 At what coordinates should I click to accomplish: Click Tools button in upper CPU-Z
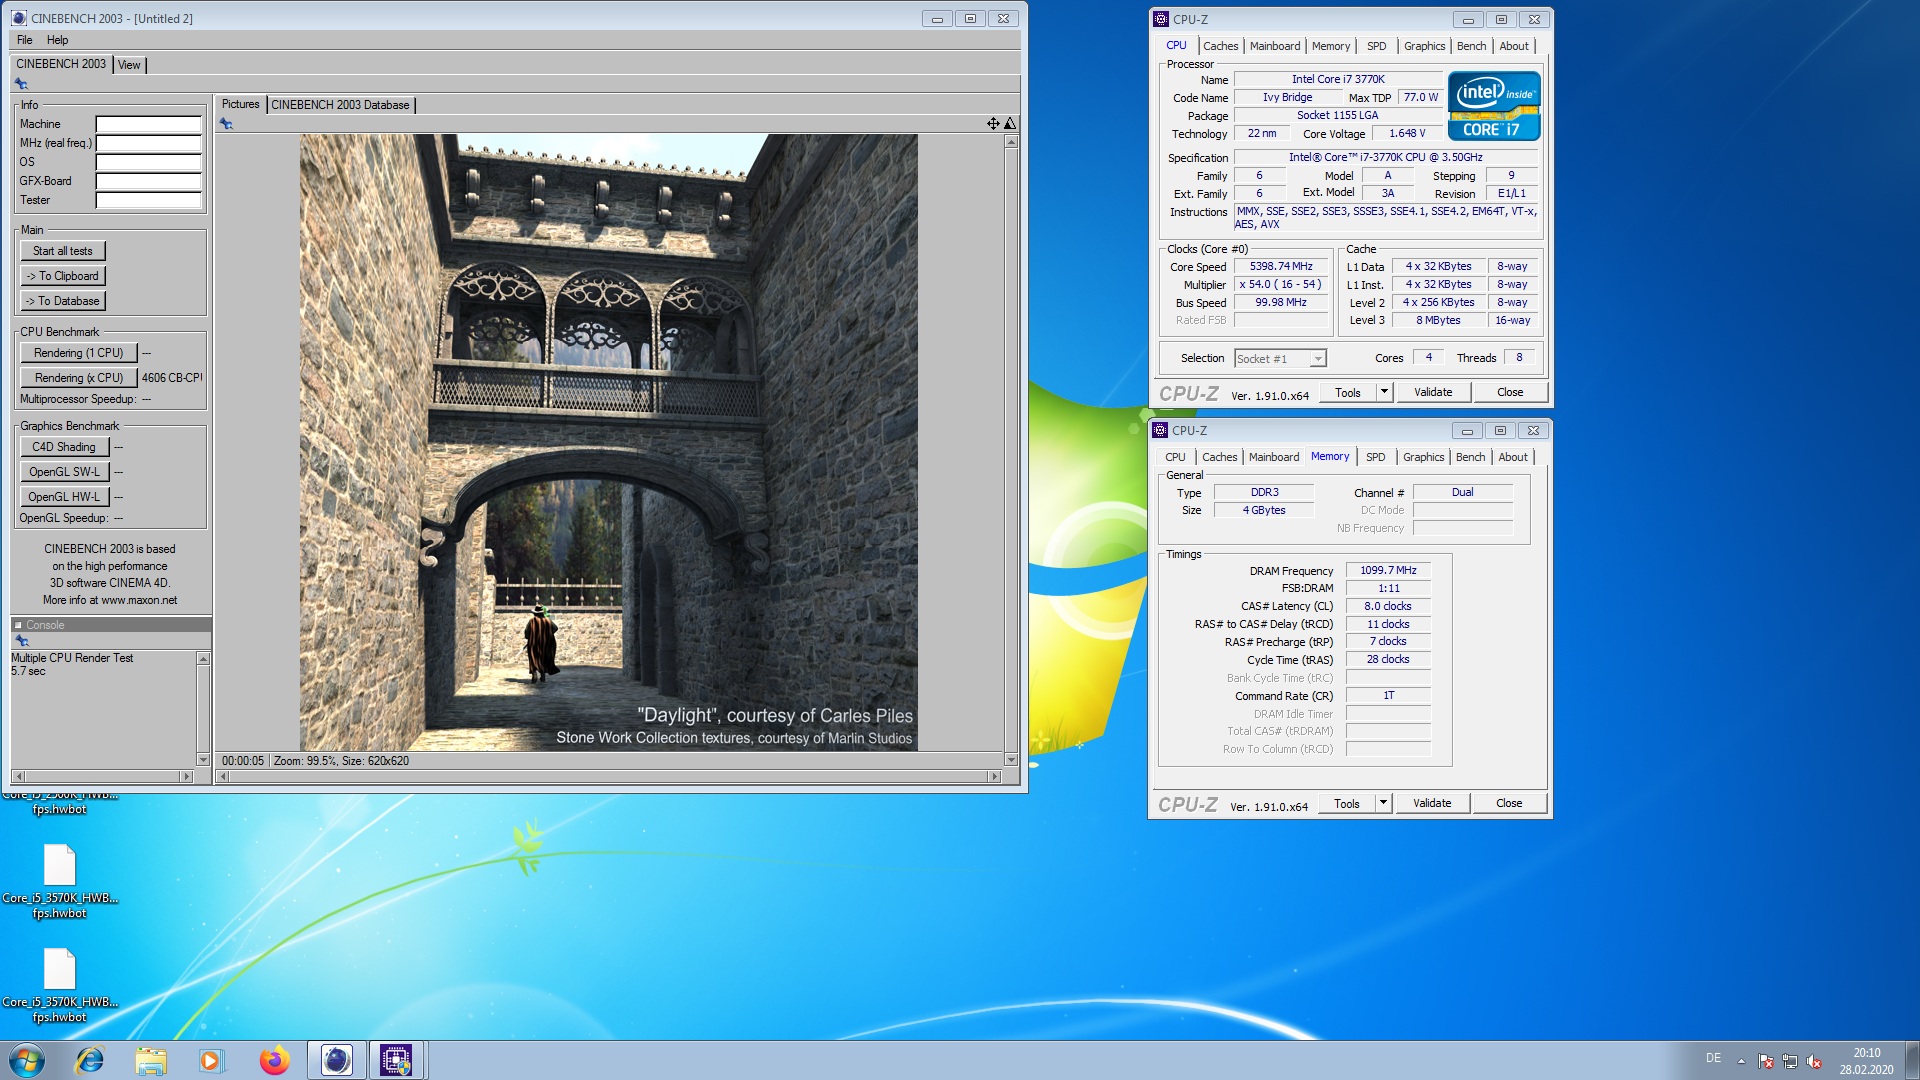pyautogui.click(x=1348, y=392)
